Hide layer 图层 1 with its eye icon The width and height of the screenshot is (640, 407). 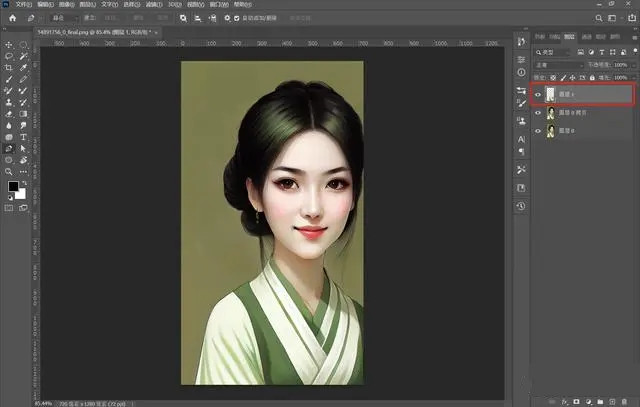(x=538, y=95)
